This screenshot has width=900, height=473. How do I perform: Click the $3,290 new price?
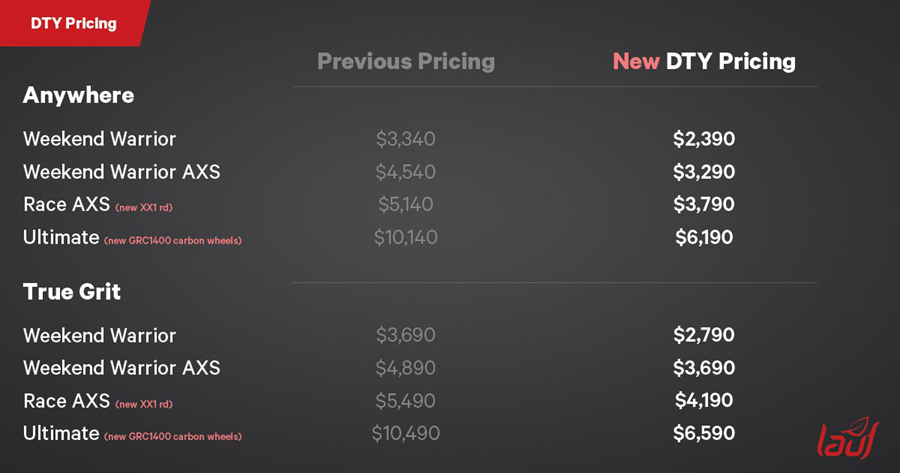coord(704,172)
